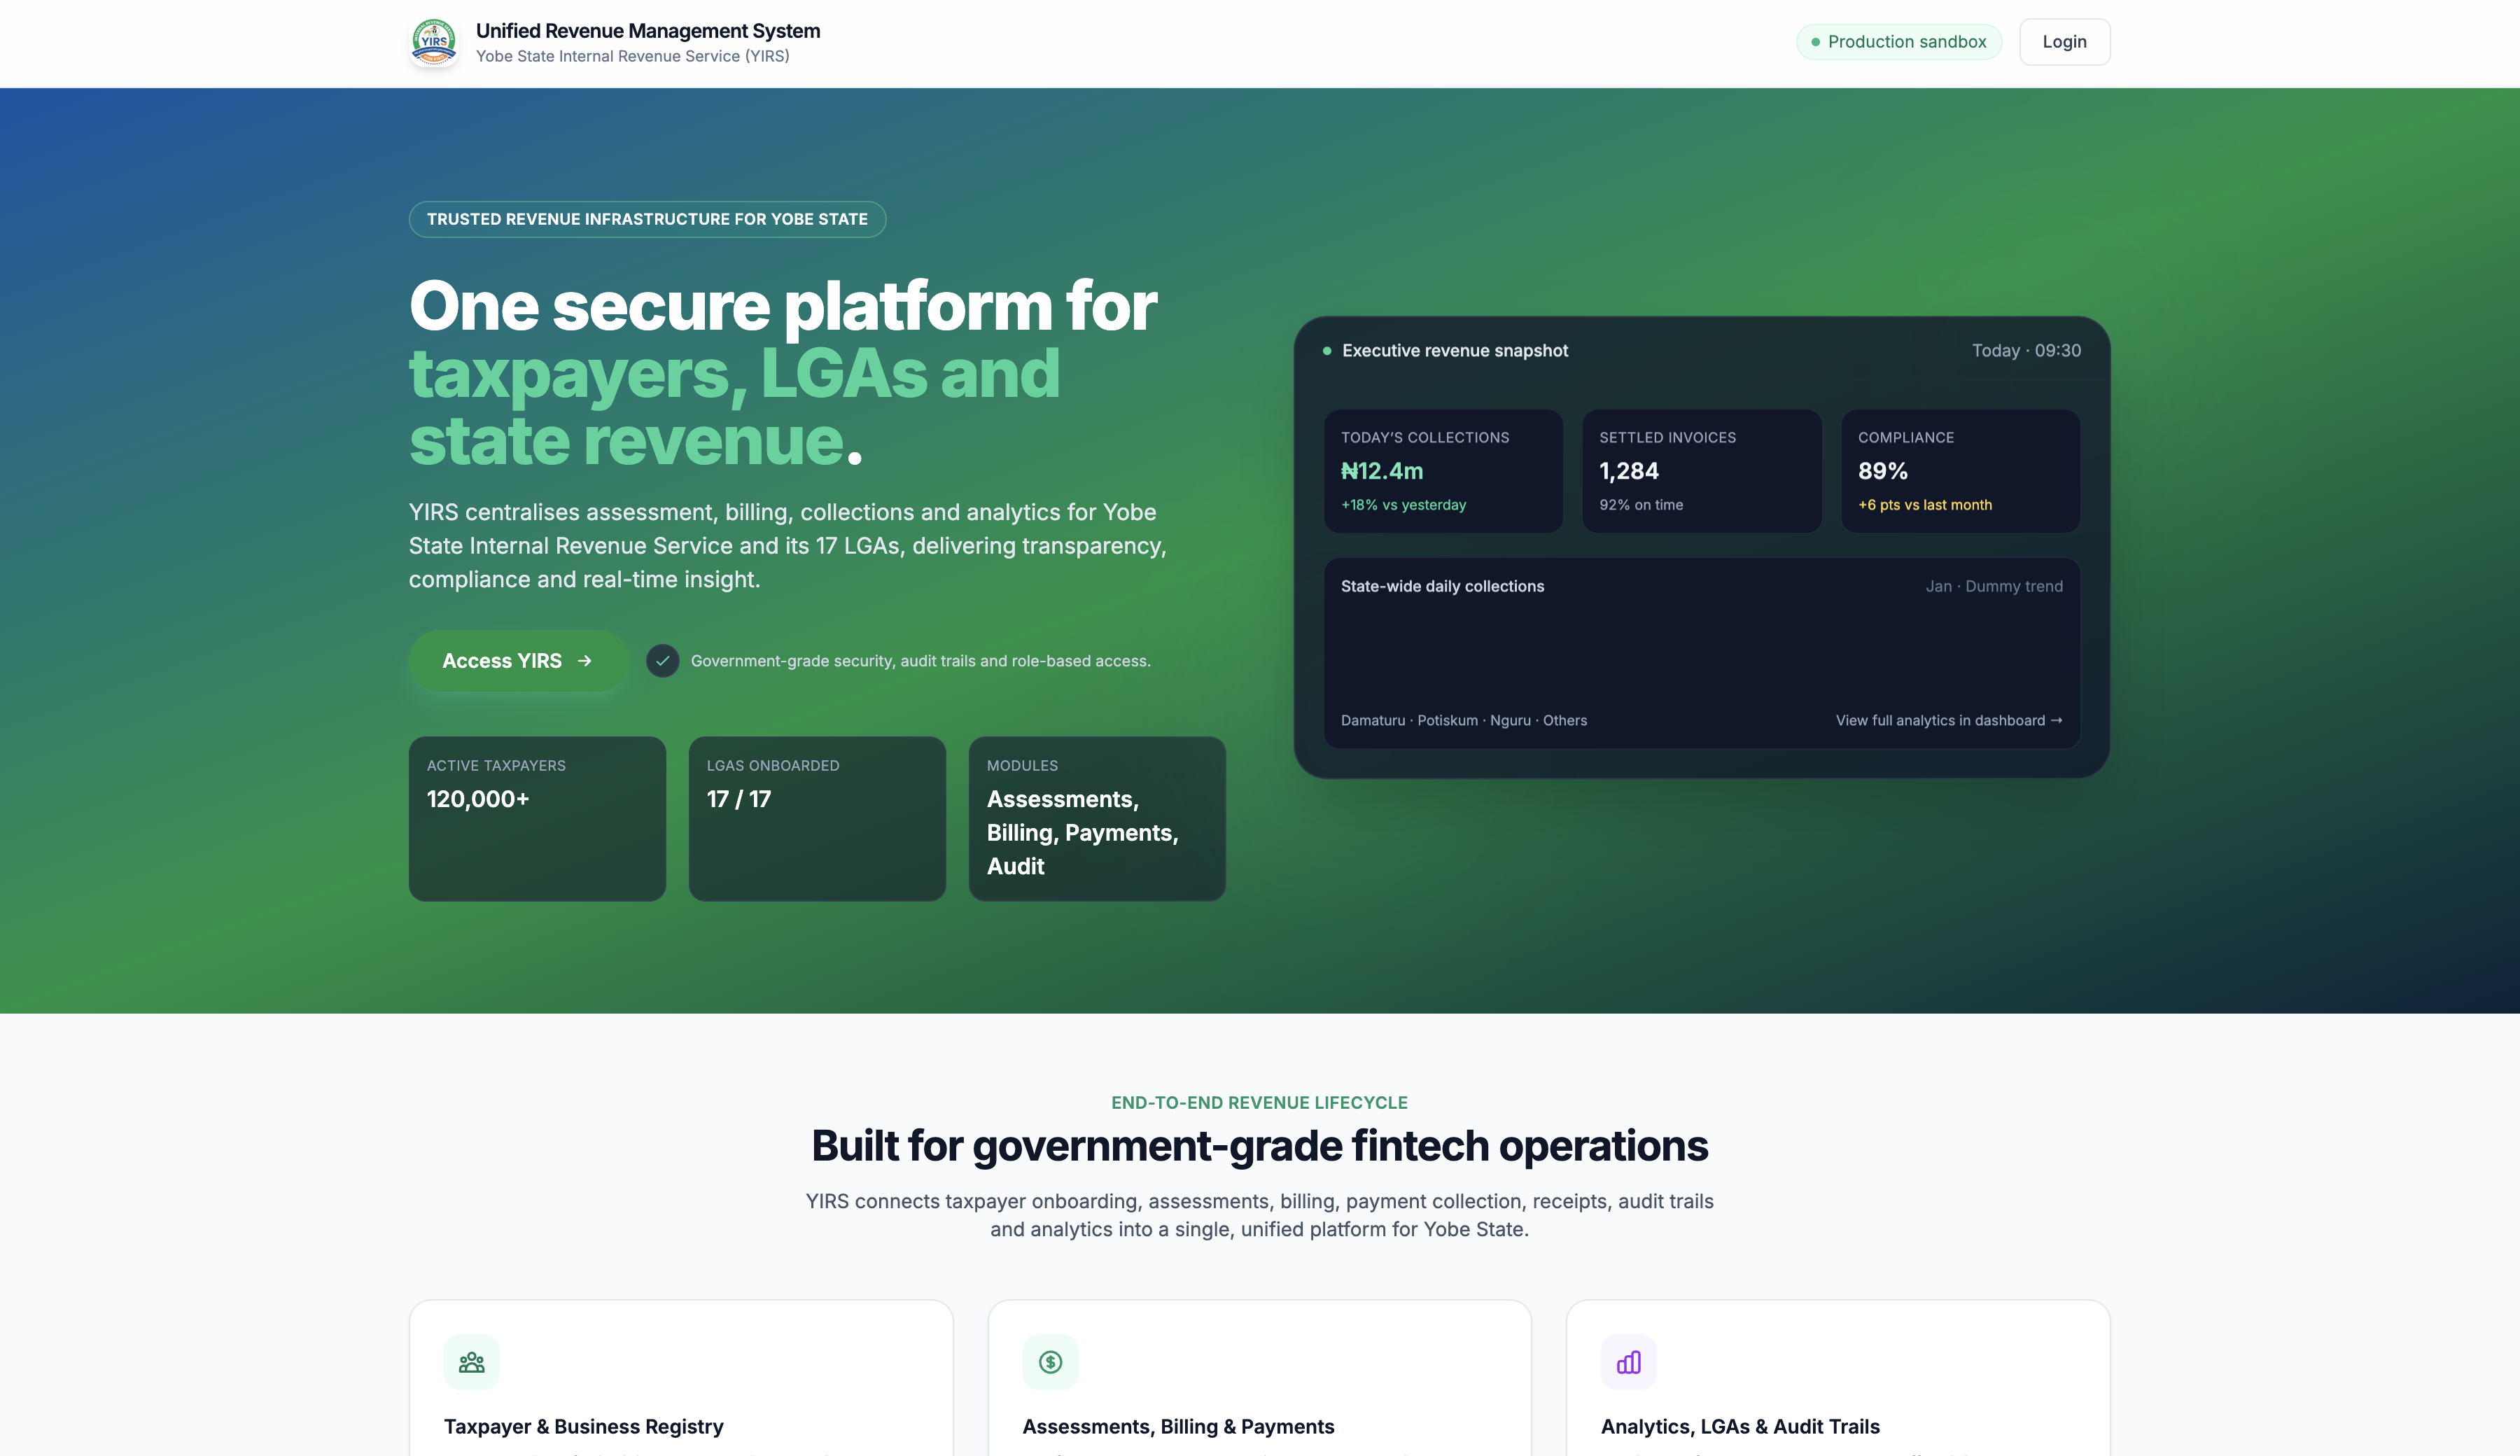Open Analytics, LGAs & Audit Trails card title
Viewport: 2520px width, 1456px height.
(x=1740, y=1427)
